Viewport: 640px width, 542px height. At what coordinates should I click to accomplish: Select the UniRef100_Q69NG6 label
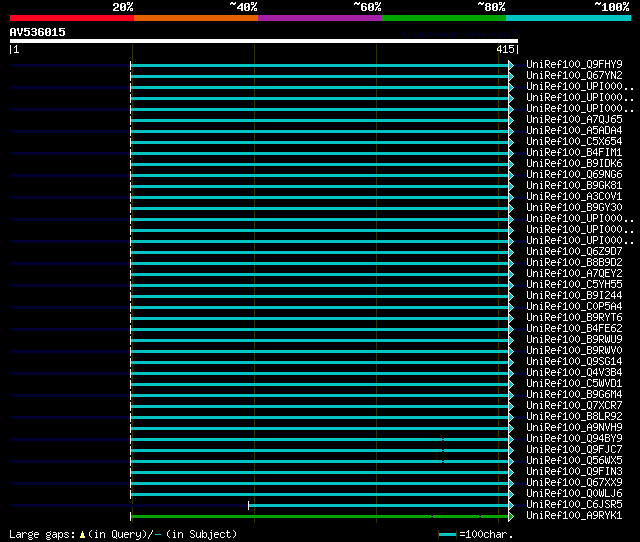click(x=574, y=175)
